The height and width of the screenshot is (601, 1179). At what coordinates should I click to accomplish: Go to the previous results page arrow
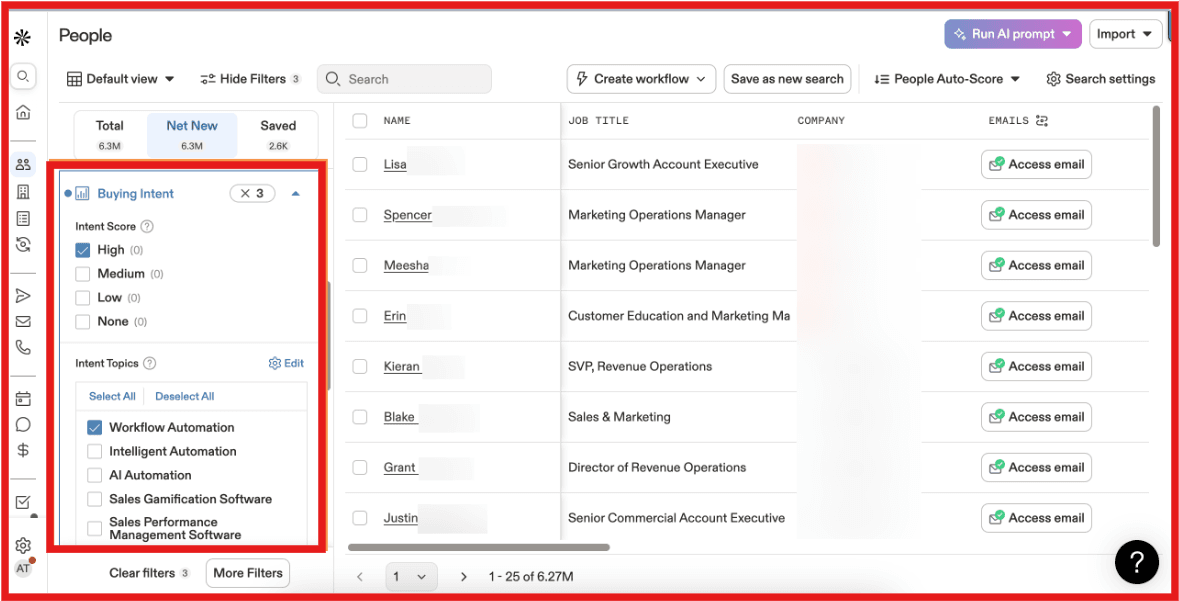tap(359, 577)
